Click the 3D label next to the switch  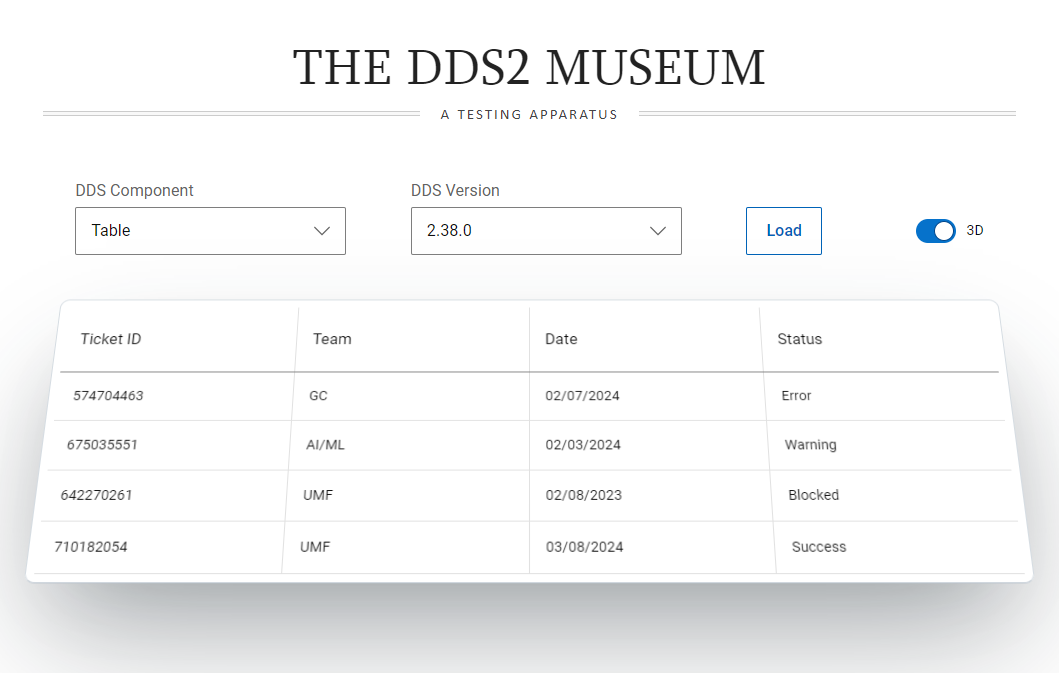pos(974,230)
